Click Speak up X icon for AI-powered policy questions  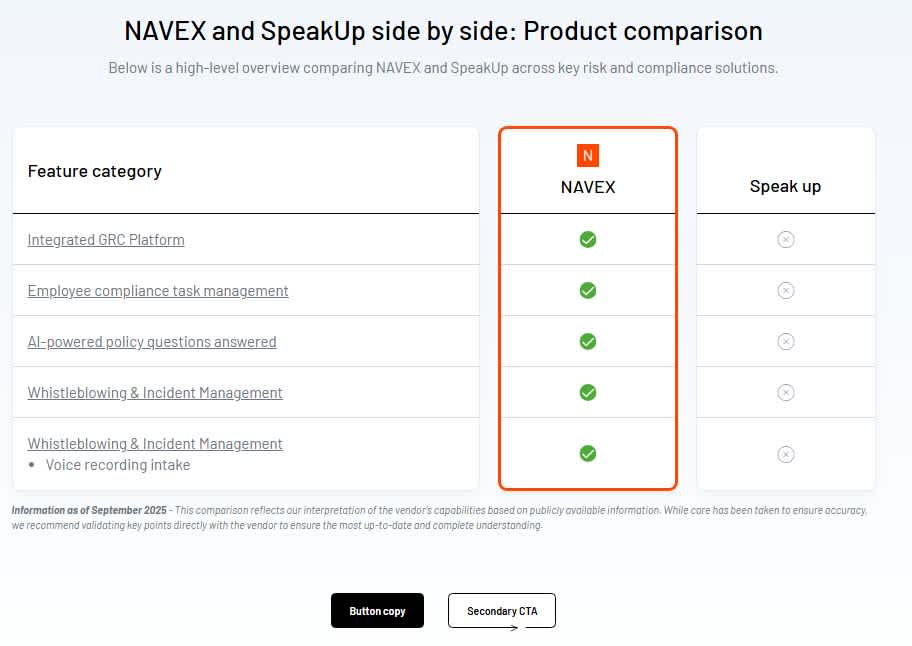tap(786, 342)
